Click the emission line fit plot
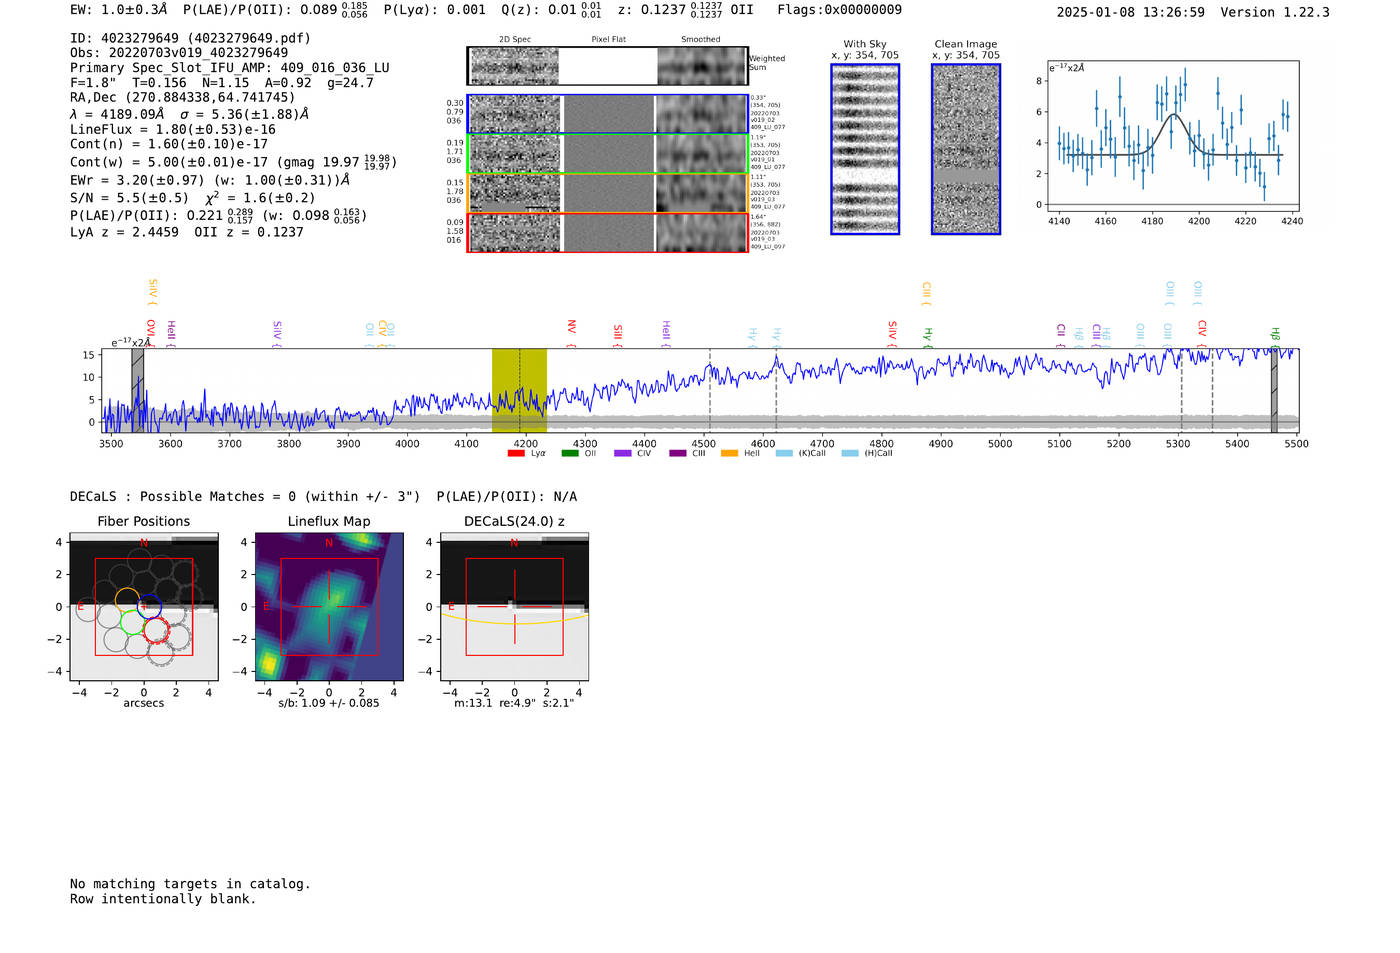The width and height of the screenshot is (1400, 953). coord(1172,136)
